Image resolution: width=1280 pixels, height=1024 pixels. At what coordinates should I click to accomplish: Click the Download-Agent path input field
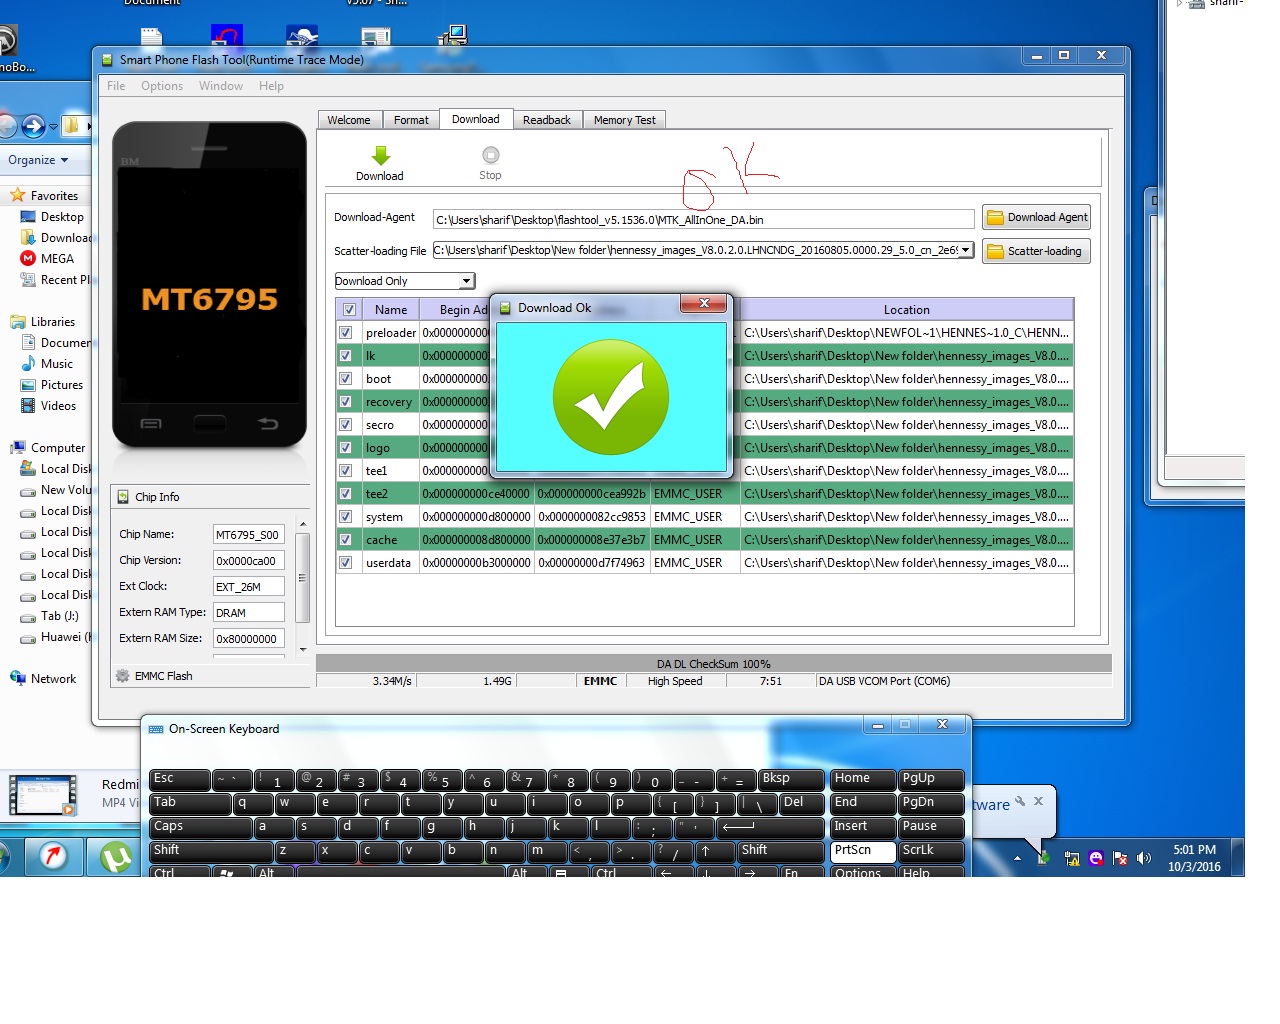[703, 220]
